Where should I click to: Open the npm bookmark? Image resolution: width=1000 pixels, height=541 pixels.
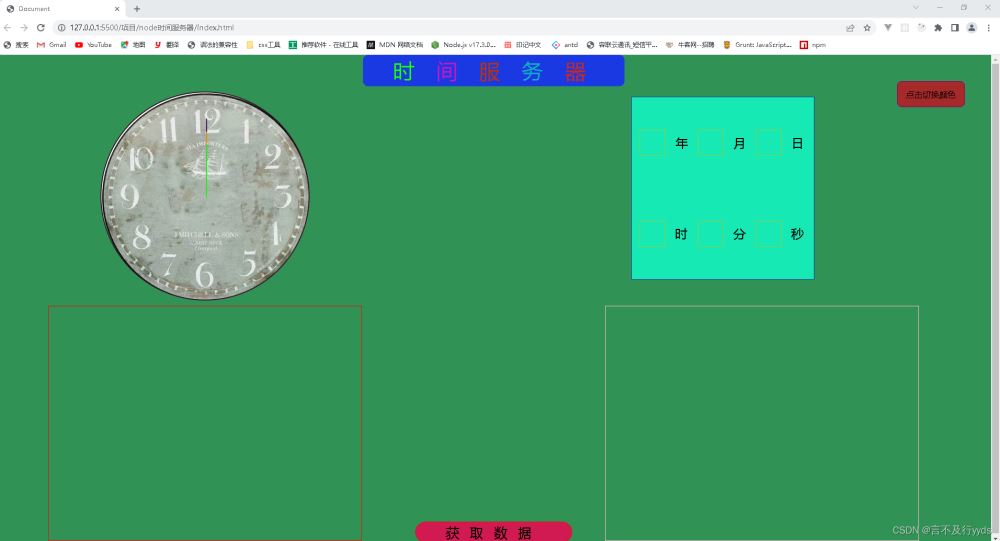(813, 45)
